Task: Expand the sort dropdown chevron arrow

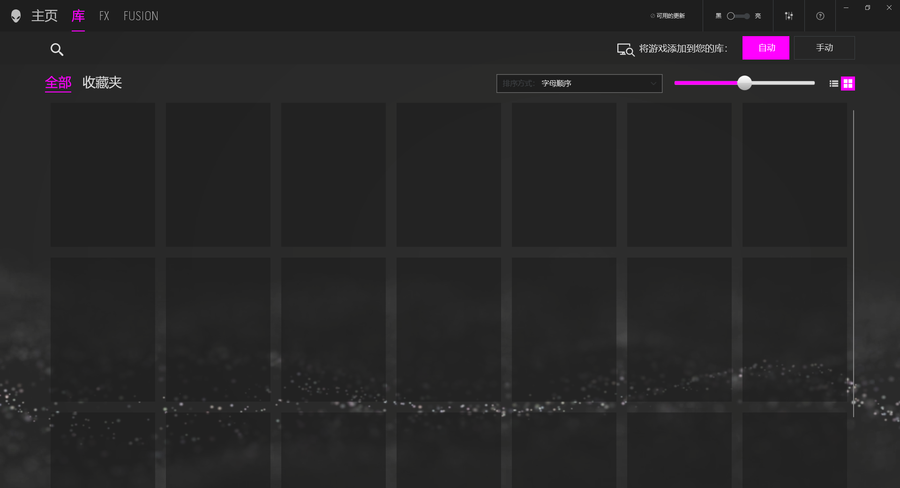Action: tap(653, 84)
